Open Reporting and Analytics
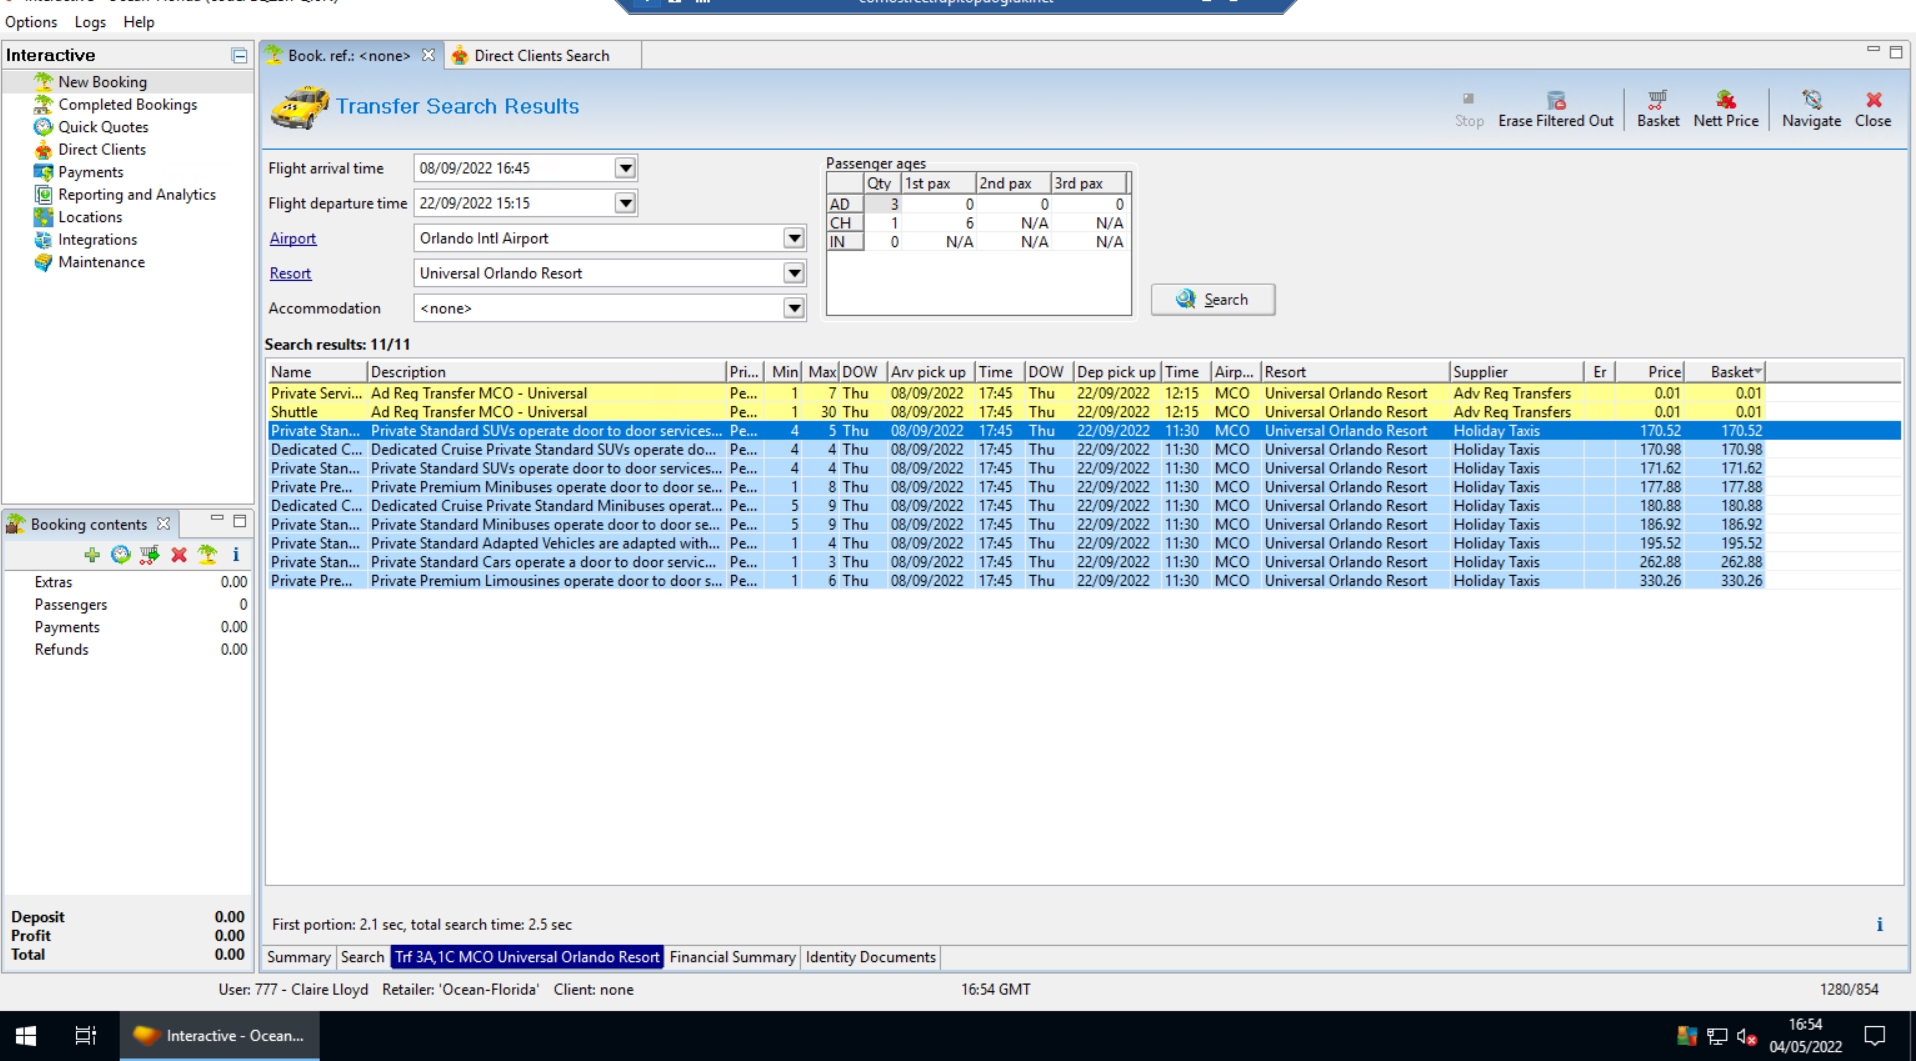Viewport: 1916px width, 1061px height. coord(137,195)
